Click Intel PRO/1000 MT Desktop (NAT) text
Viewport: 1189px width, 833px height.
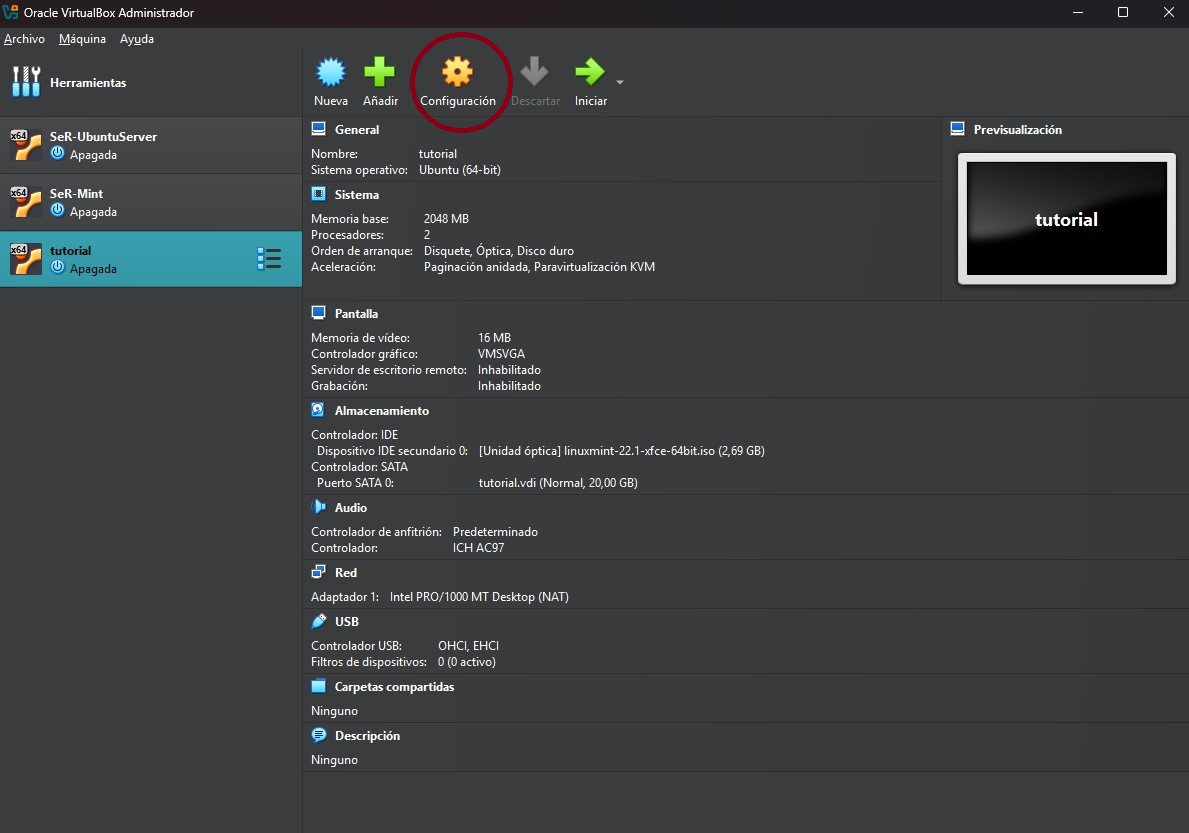[x=479, y=597]
